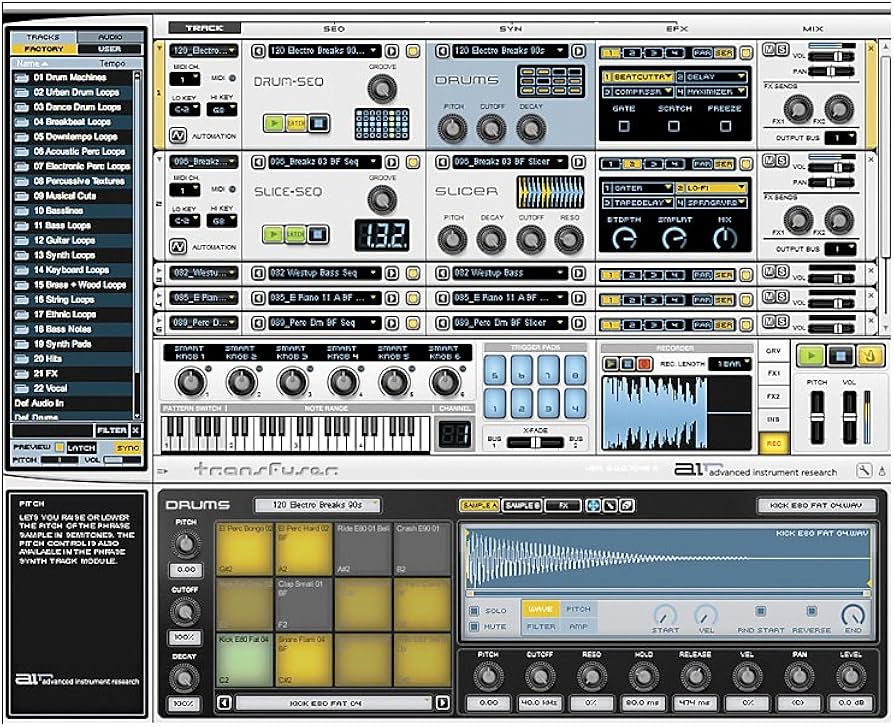This screenshot has width=894, height=727.
Task: Click the Automation icon on track 1
Action: [x=177, y=135]
